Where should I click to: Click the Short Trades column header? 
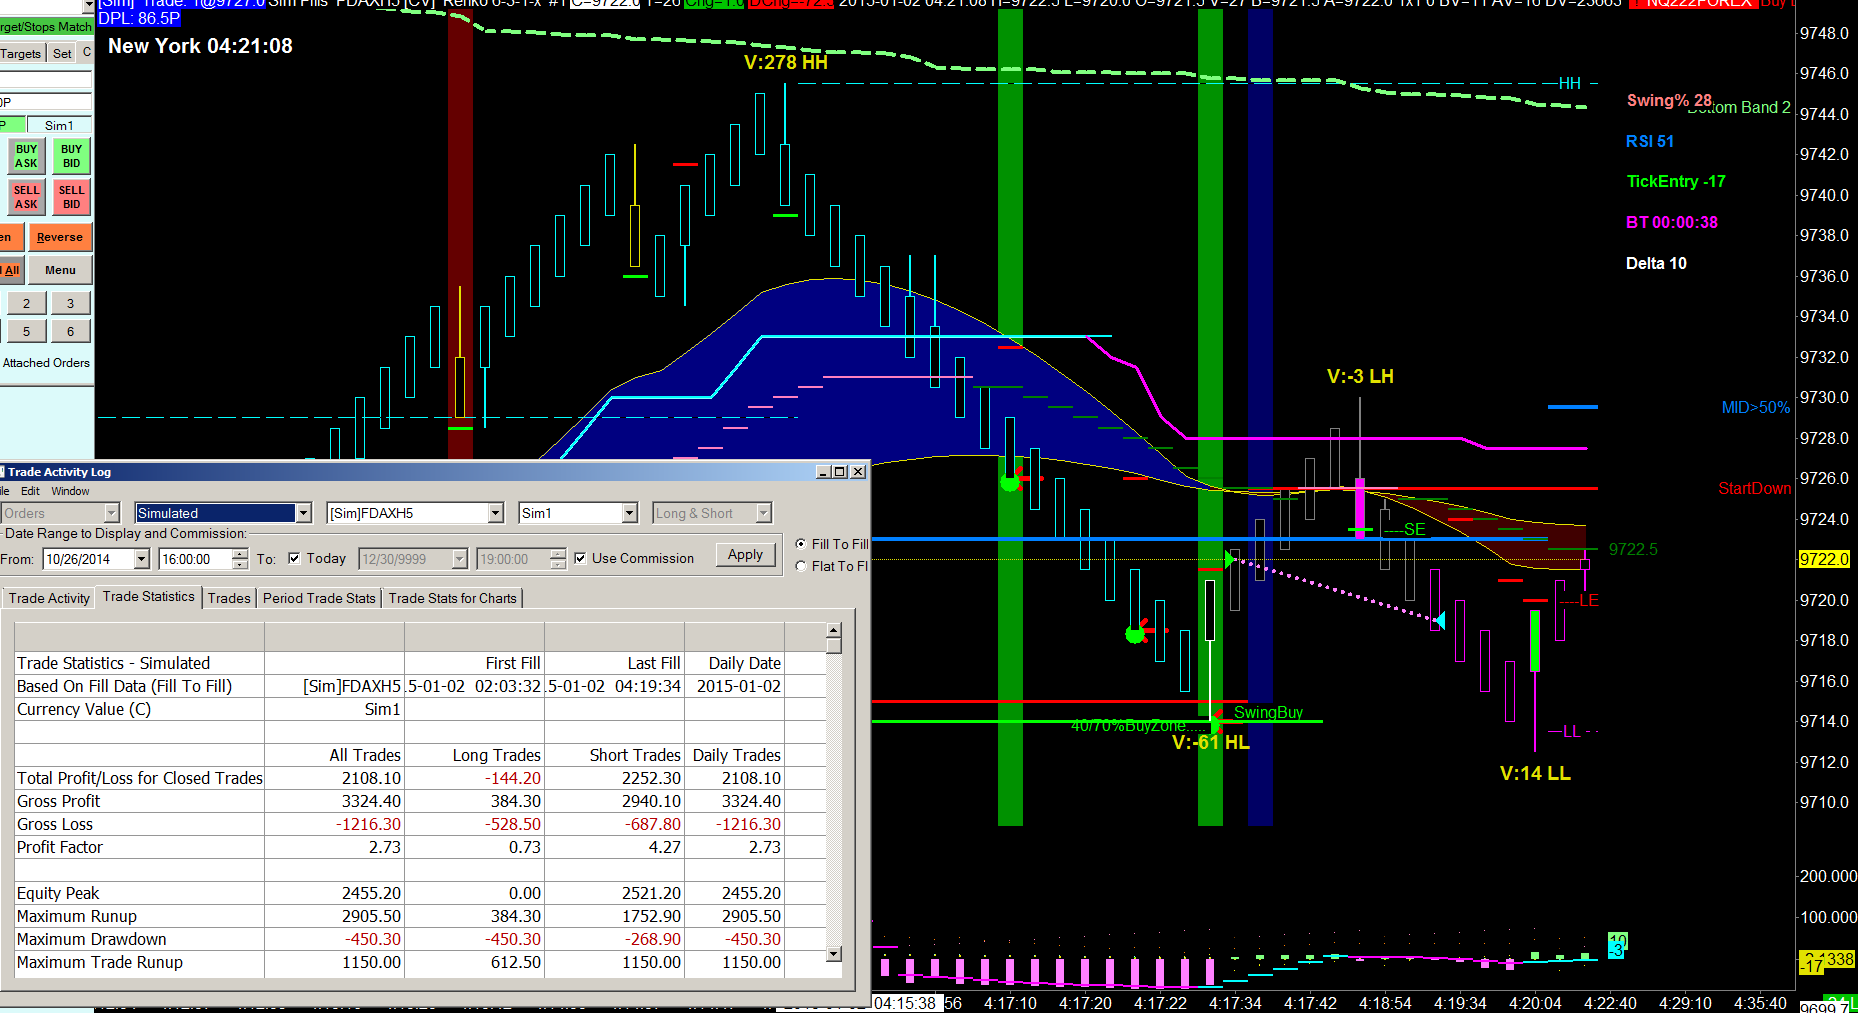point(635,755)
